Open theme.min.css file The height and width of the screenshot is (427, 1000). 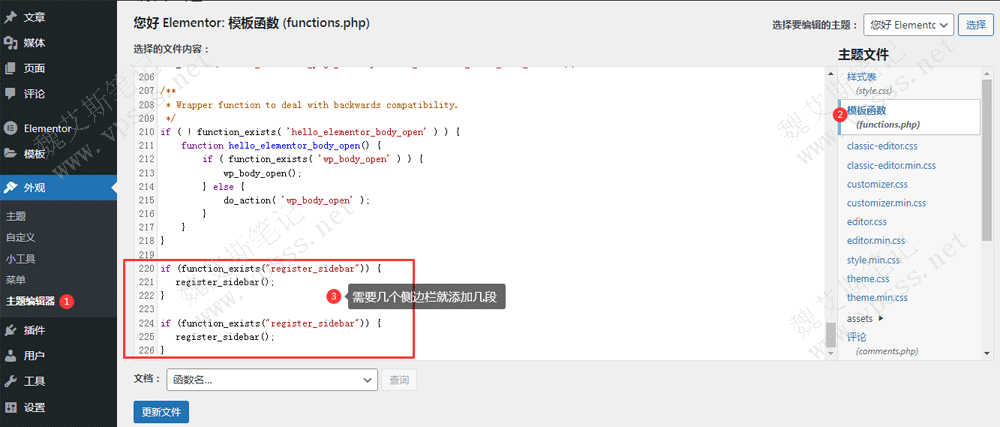[878, 298]
